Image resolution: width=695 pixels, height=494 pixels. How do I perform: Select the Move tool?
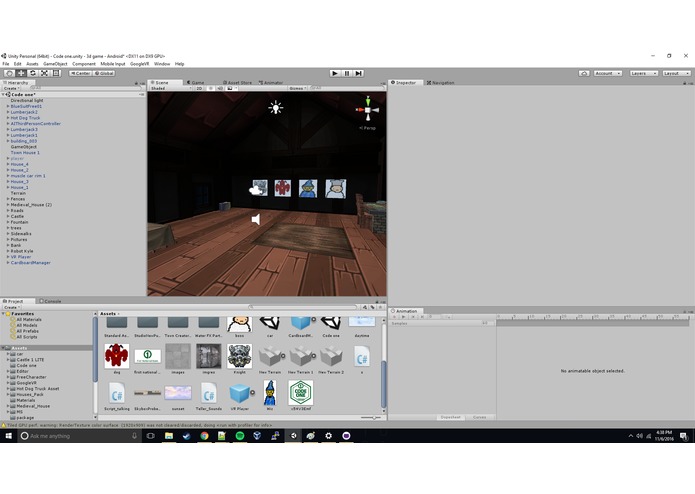click(21, 73)
